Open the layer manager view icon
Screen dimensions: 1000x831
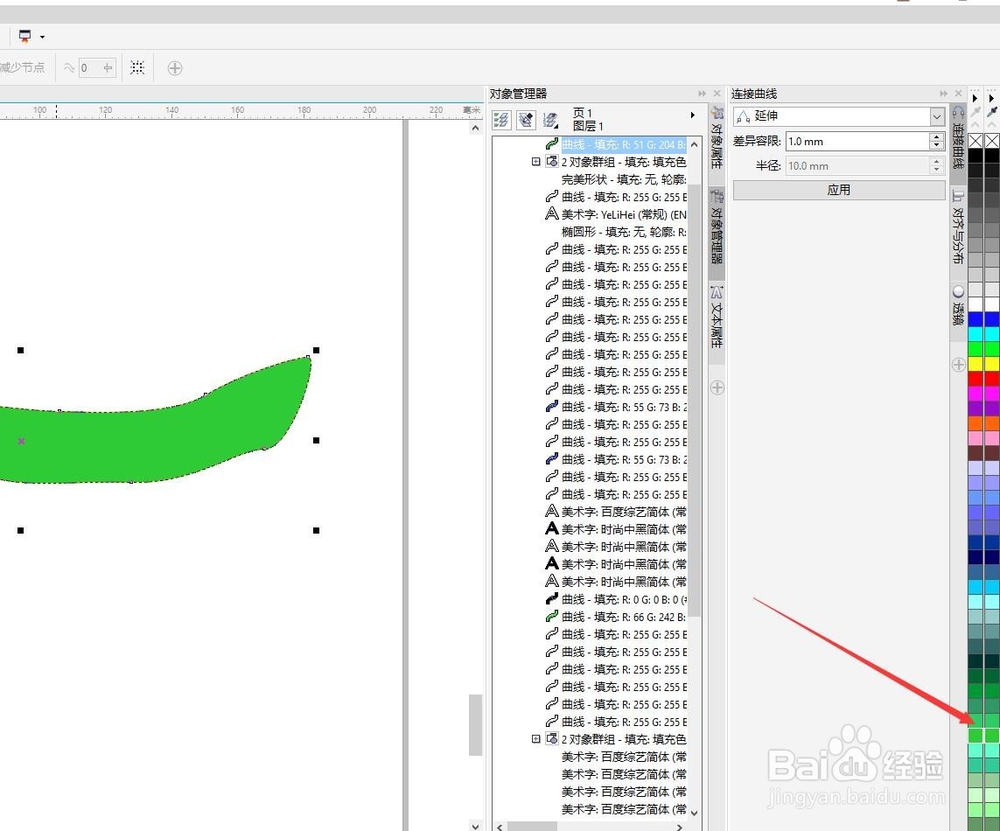click(550, 119)
